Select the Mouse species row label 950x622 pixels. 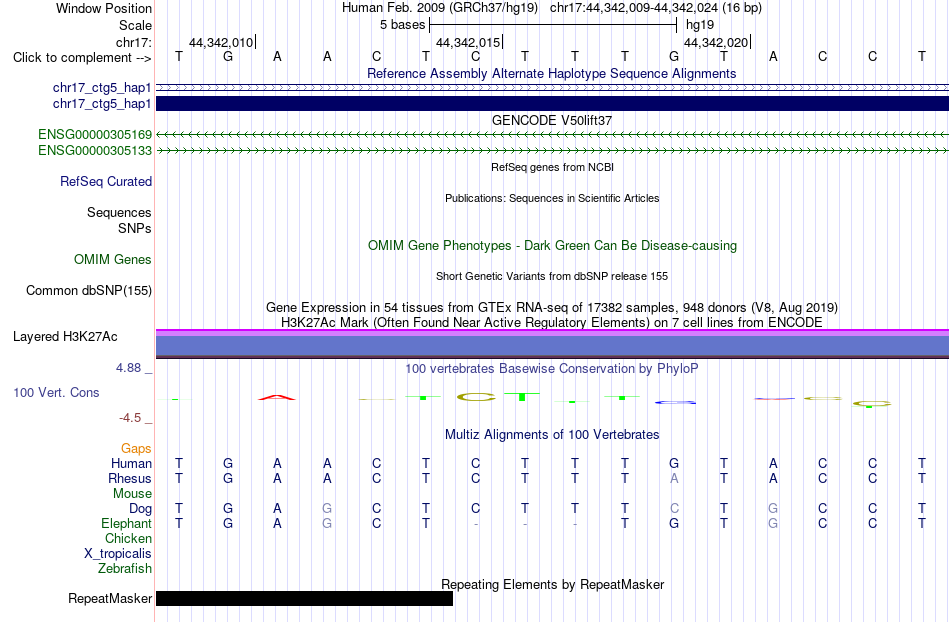pyautogui.click(x=132, y=494)
